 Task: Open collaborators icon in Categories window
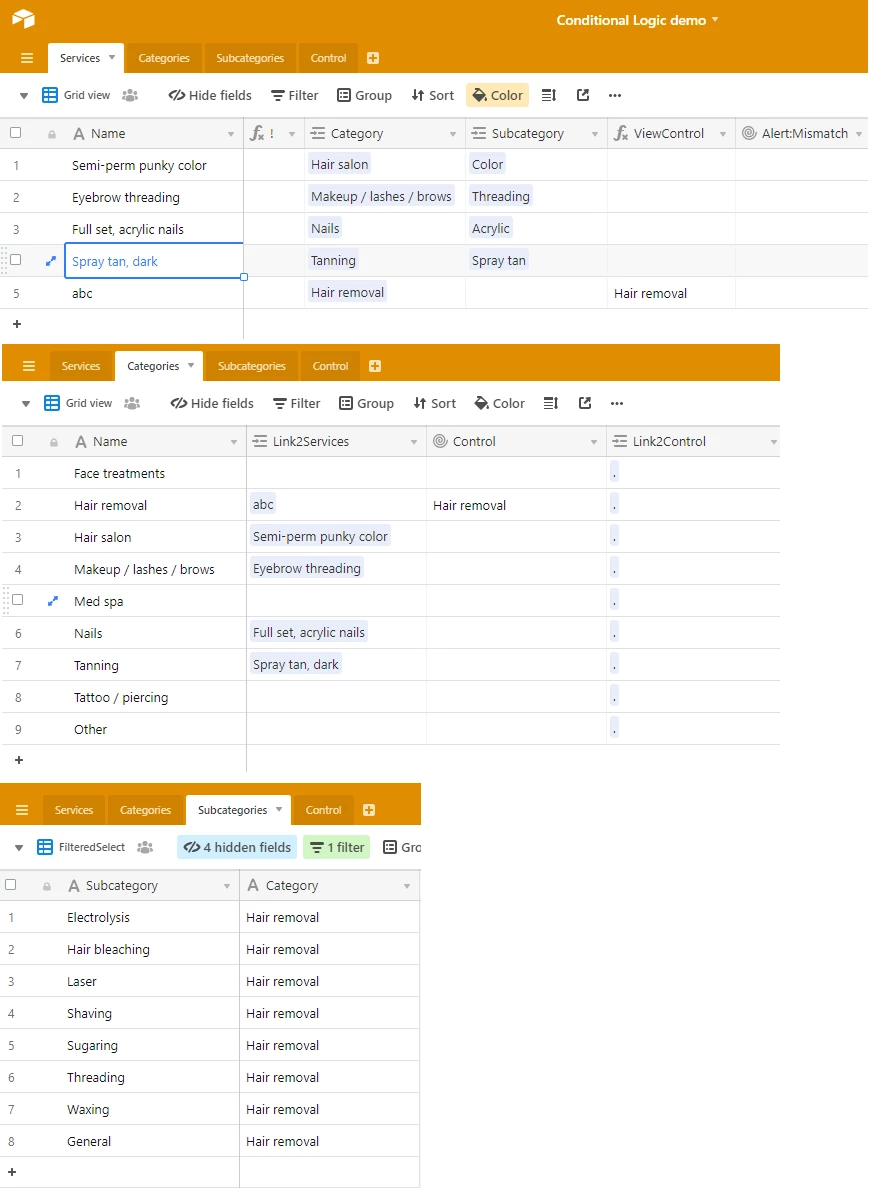pyautogui.click(x=132, y=403)
